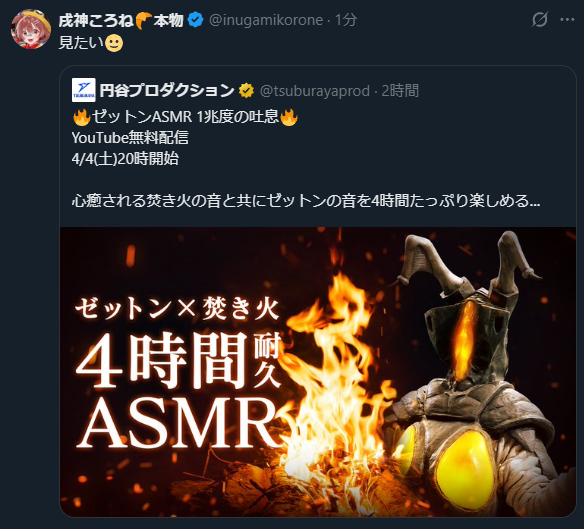The width and height of the screenshot is (584, 529).
Task: Click the blue verified badge beside 本物
Action: click(195, 20)
